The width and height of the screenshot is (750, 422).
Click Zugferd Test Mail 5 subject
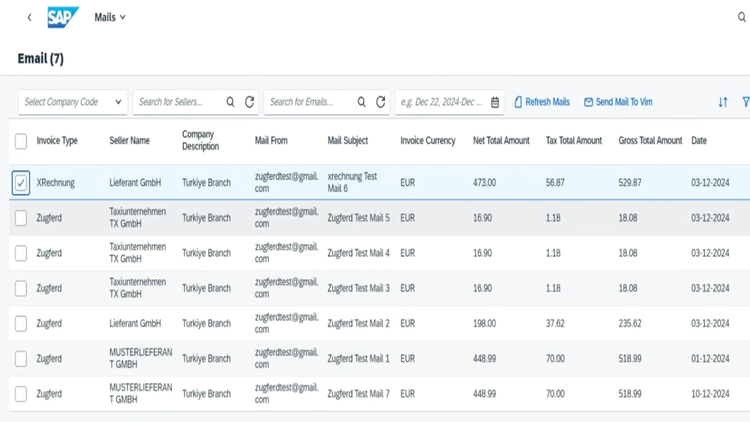358,218
